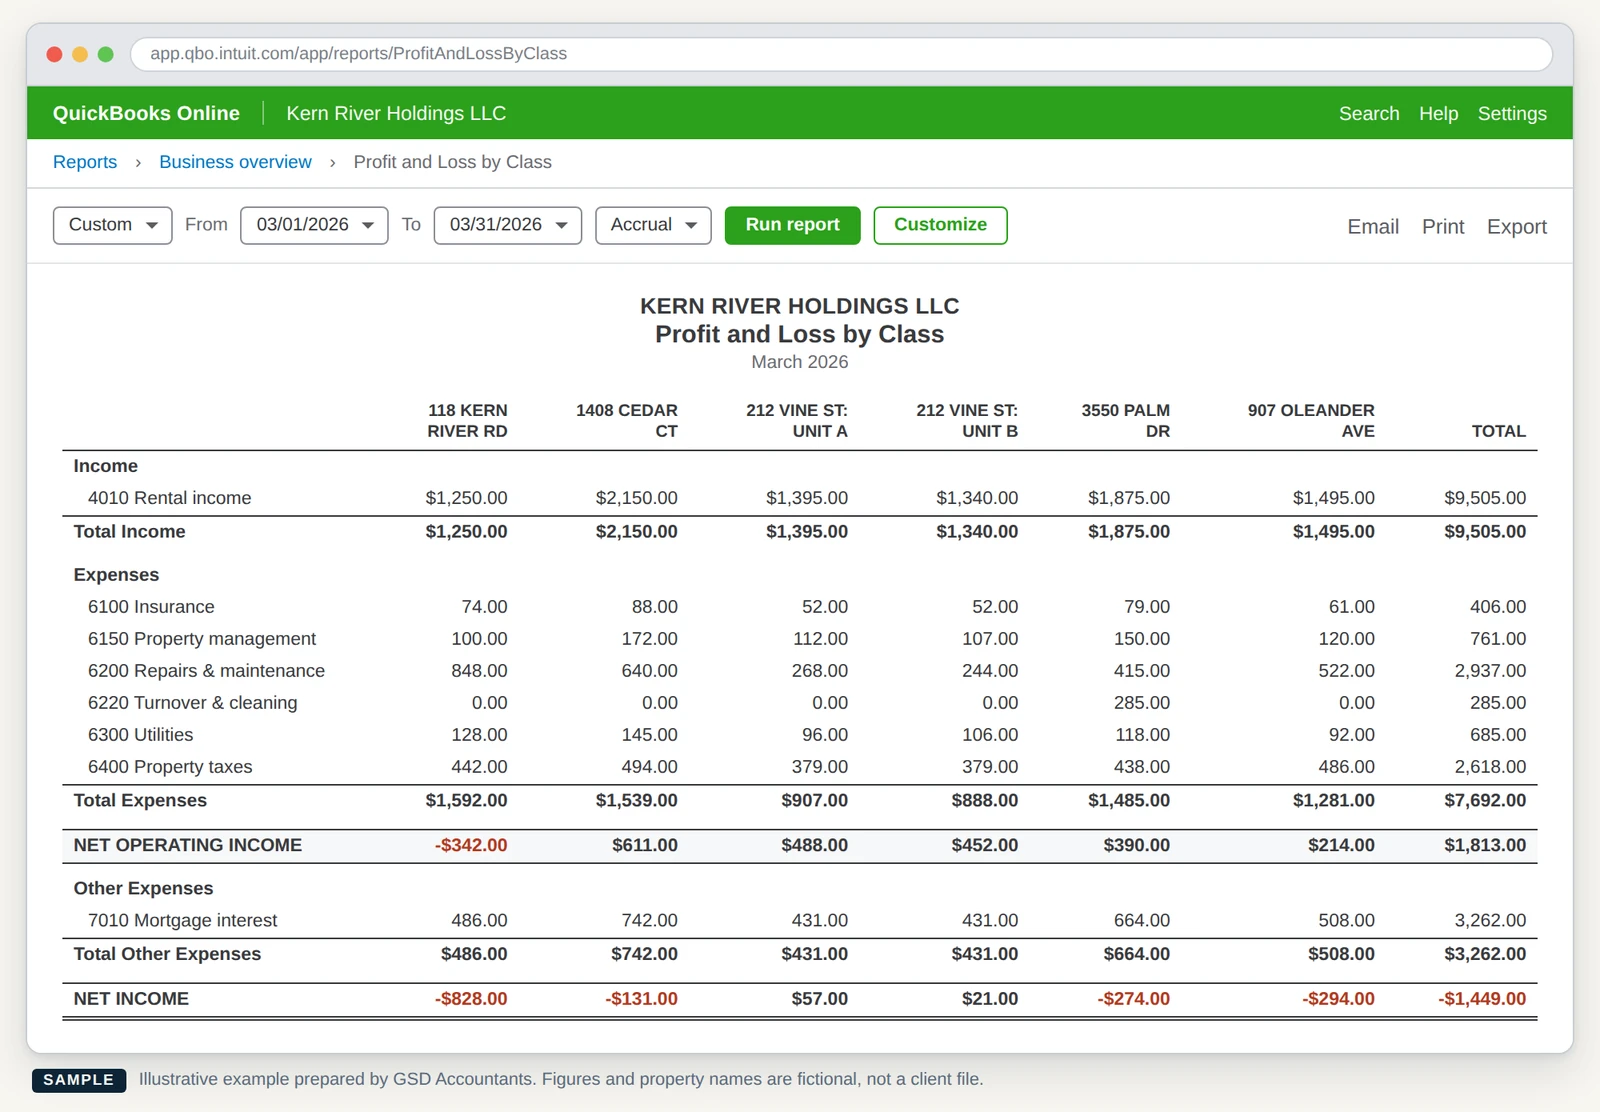
Task: Select the 907 OLEANDER AVE column header
Action: 1311,421
